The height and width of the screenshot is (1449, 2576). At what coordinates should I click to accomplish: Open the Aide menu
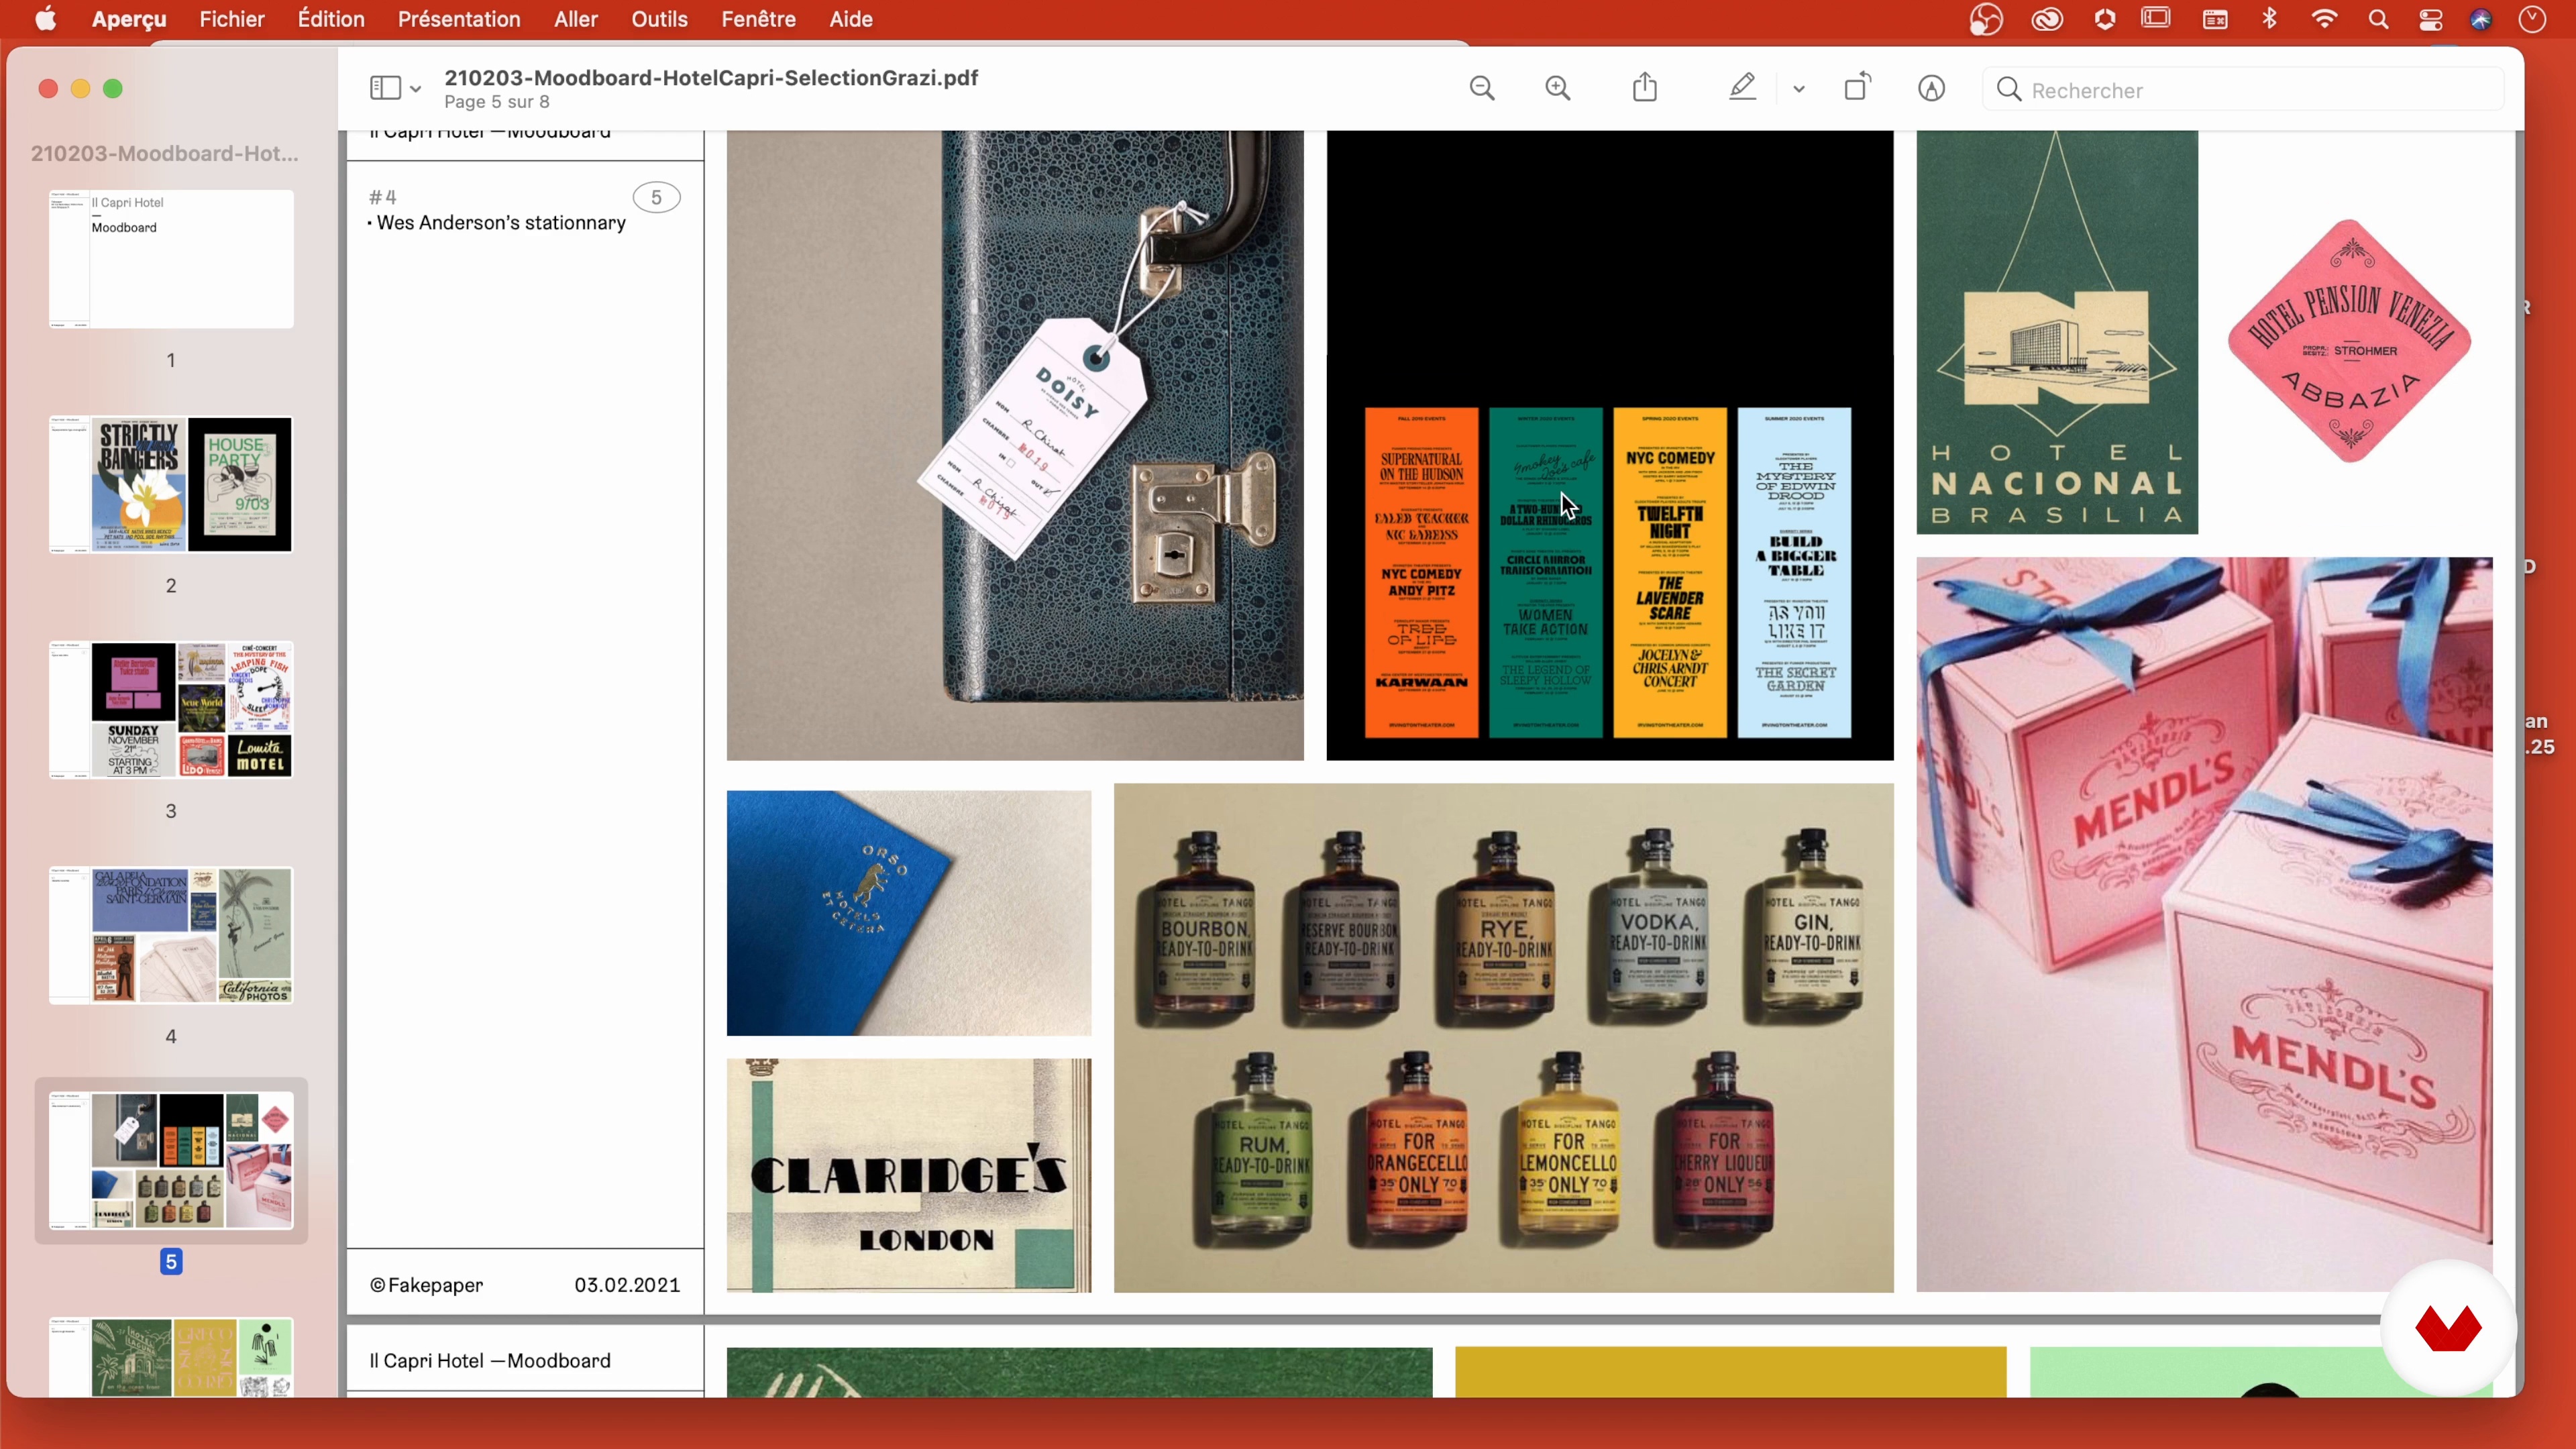(851, 19)
